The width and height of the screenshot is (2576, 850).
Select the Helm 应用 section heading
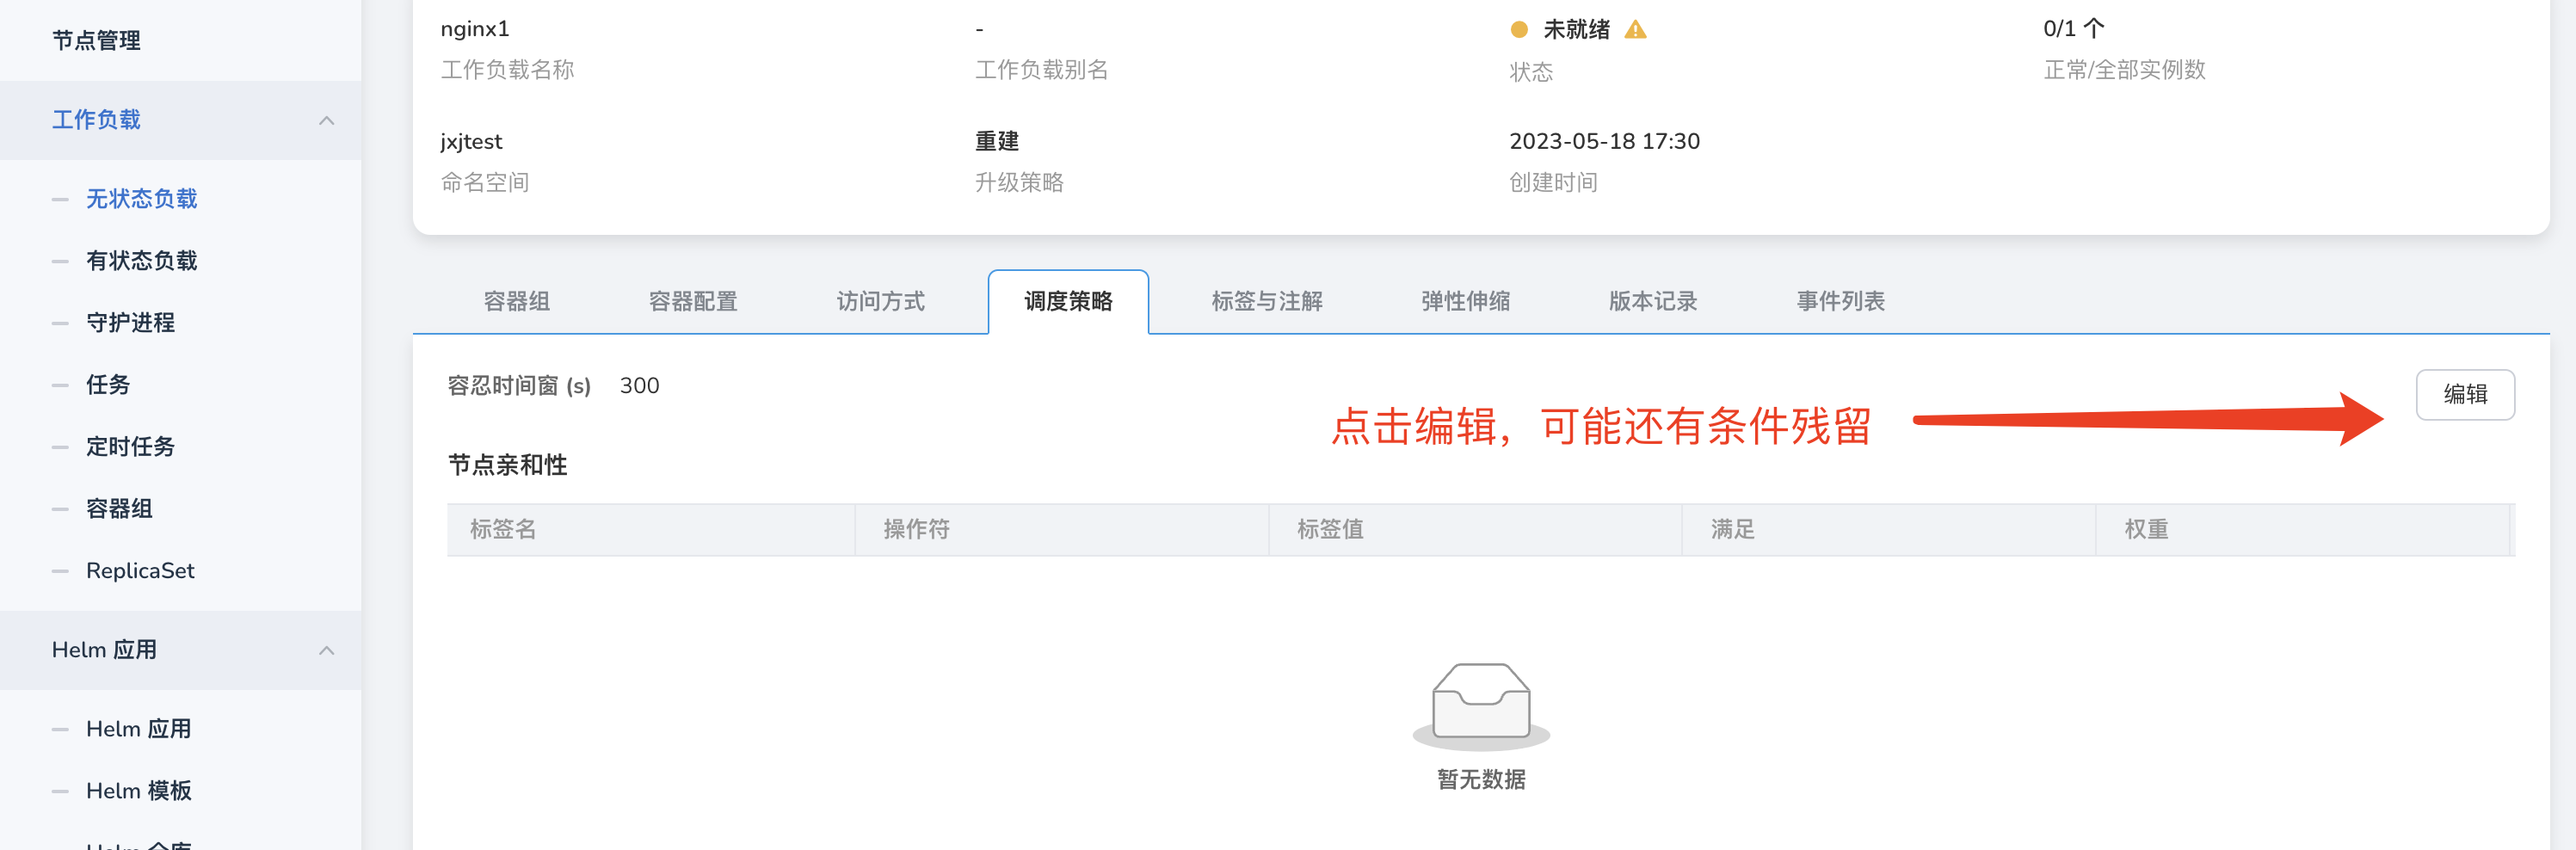tap(104, 650)
